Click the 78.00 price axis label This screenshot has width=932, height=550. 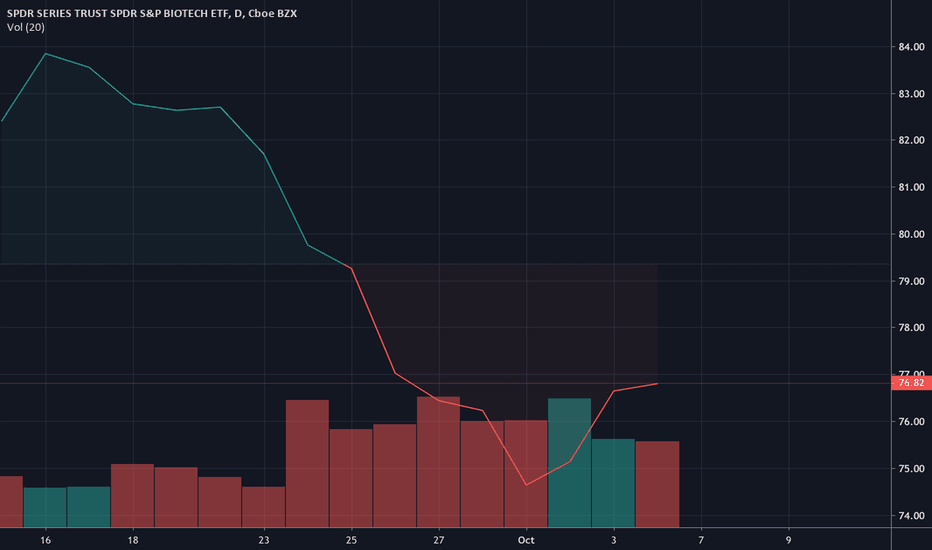[911, 328]
